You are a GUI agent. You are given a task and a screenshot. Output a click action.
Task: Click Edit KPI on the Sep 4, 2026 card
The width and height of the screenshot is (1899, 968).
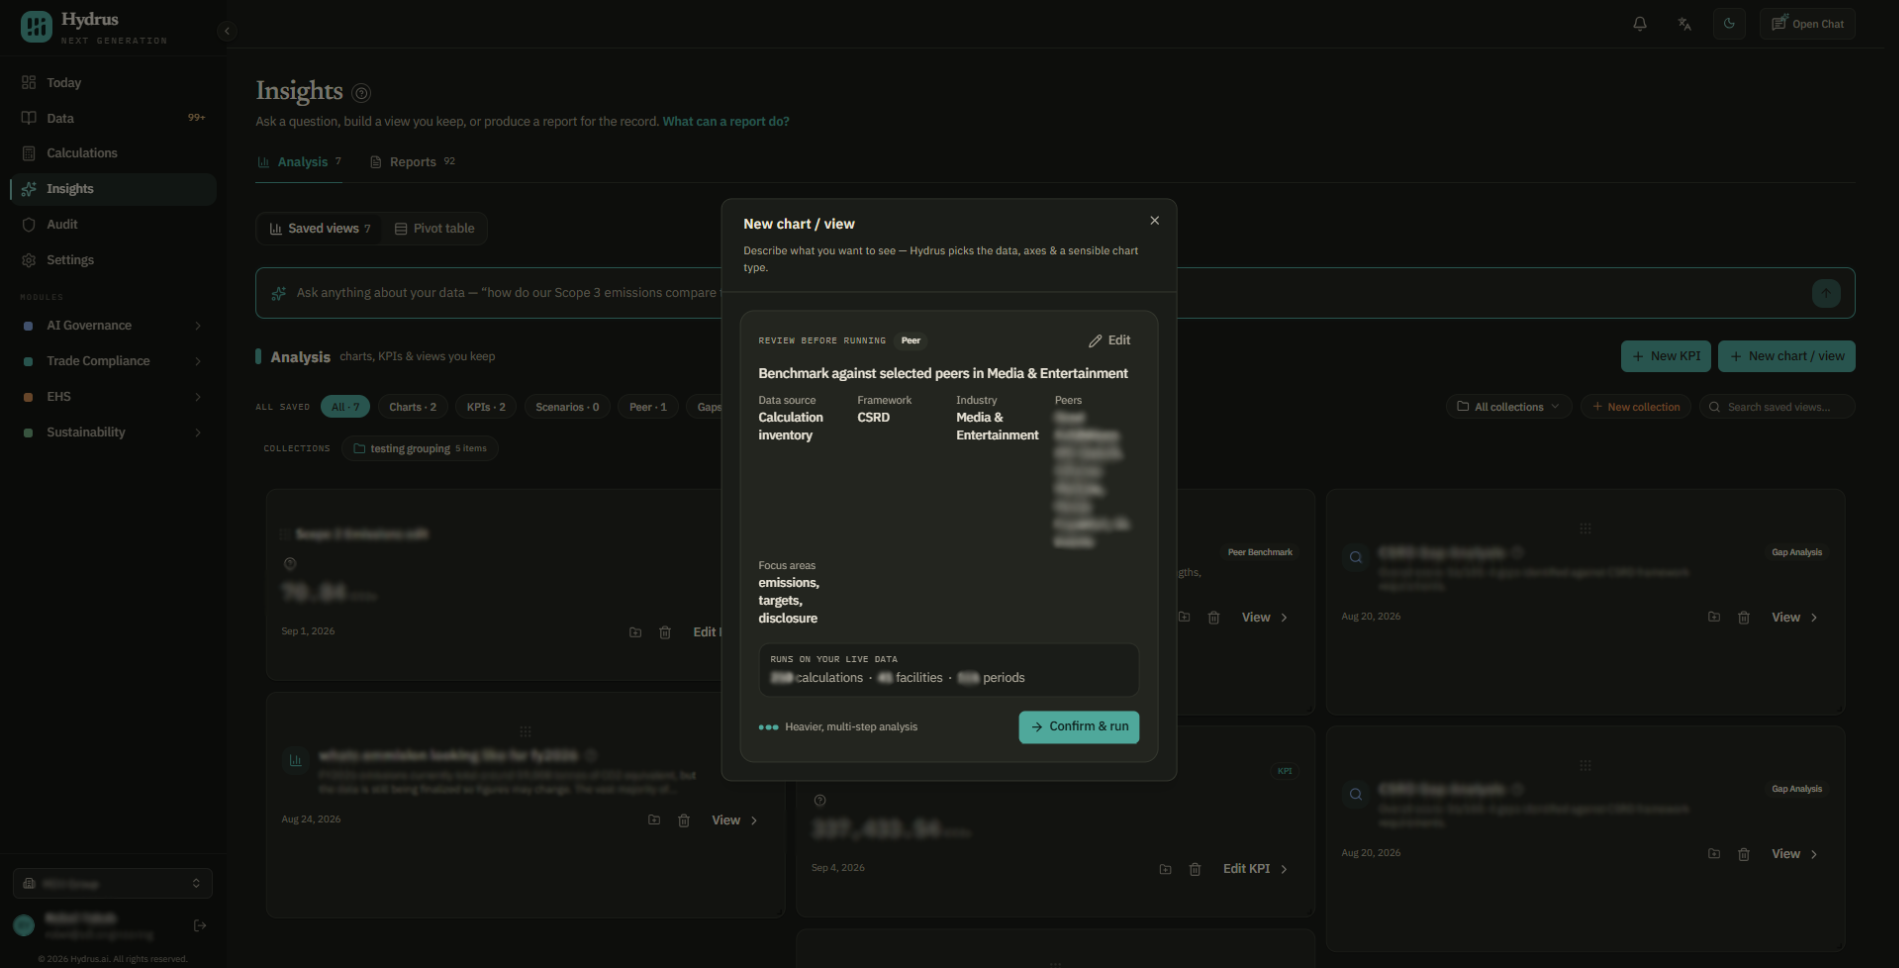(x=1255, y=869)
